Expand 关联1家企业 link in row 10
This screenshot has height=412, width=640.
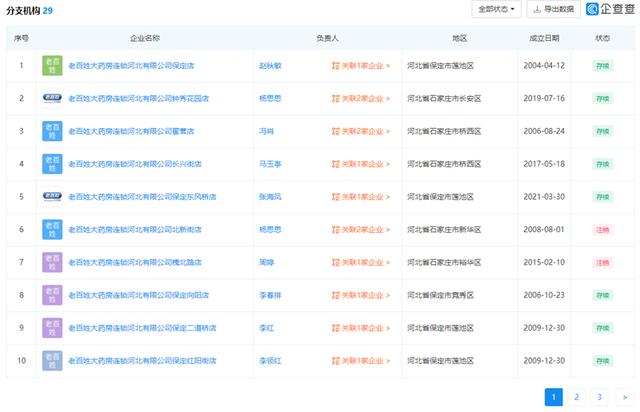[x=361, y=361]
